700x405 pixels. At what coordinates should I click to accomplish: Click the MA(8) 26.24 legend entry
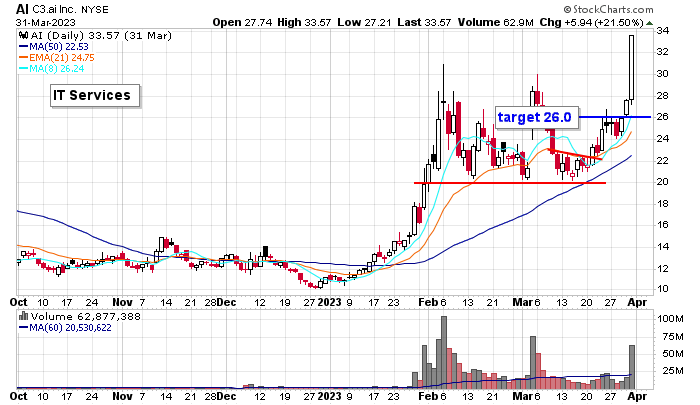pyautogui.click(x=51, y=68)
